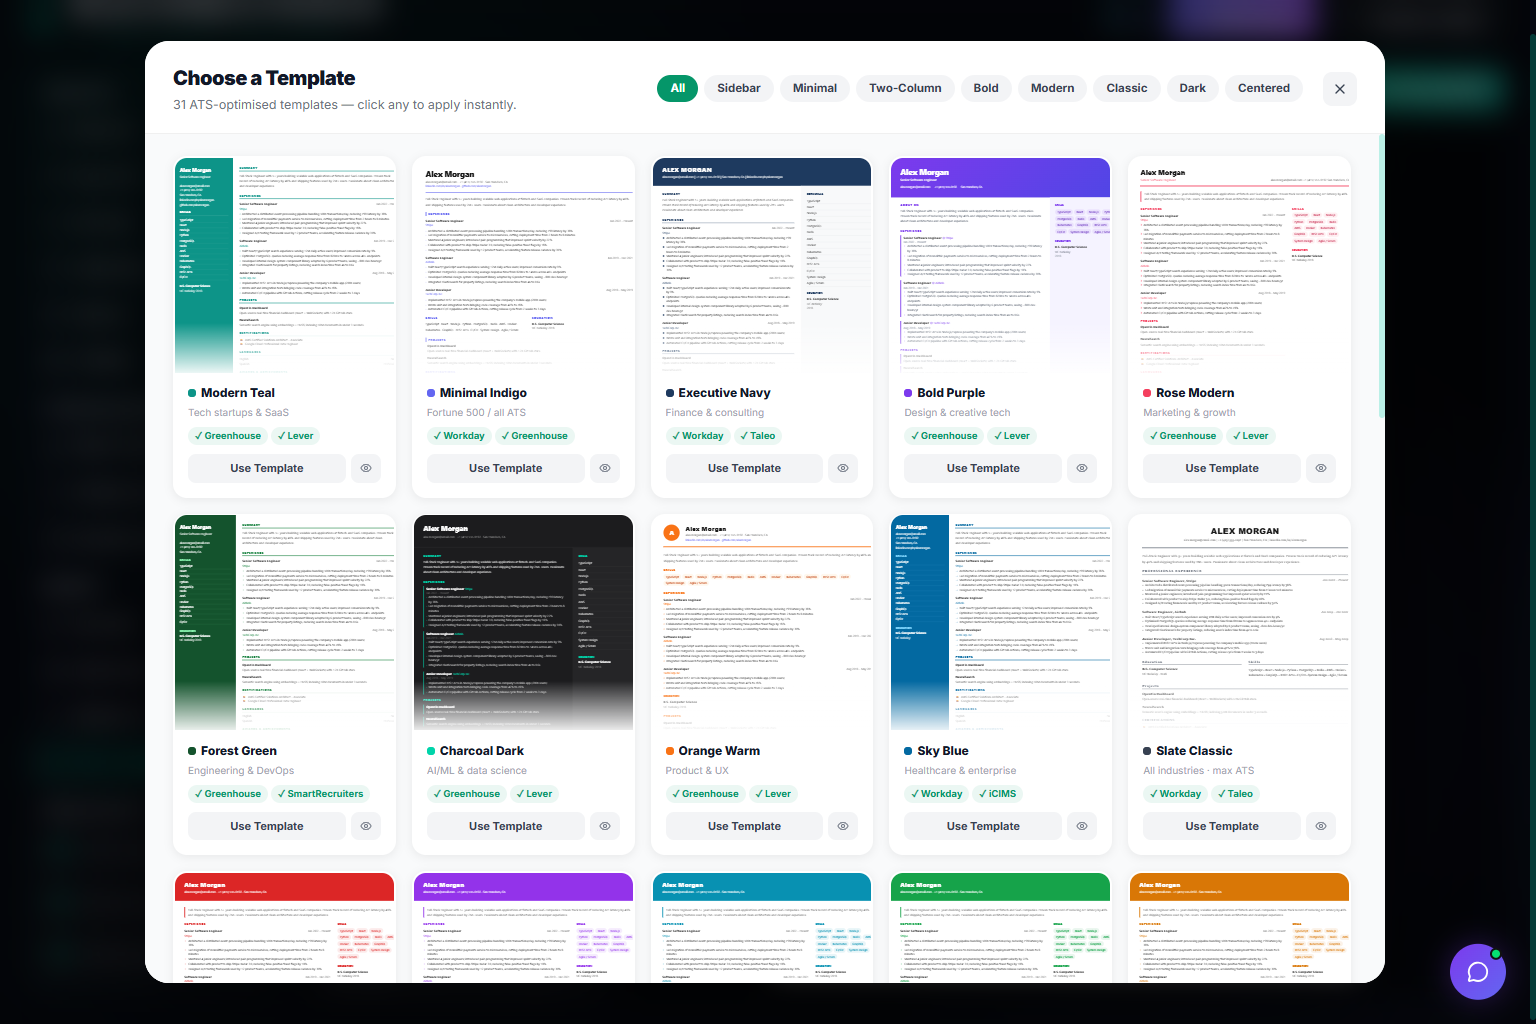Open the green header template in bottom row

pos(1001,928)
